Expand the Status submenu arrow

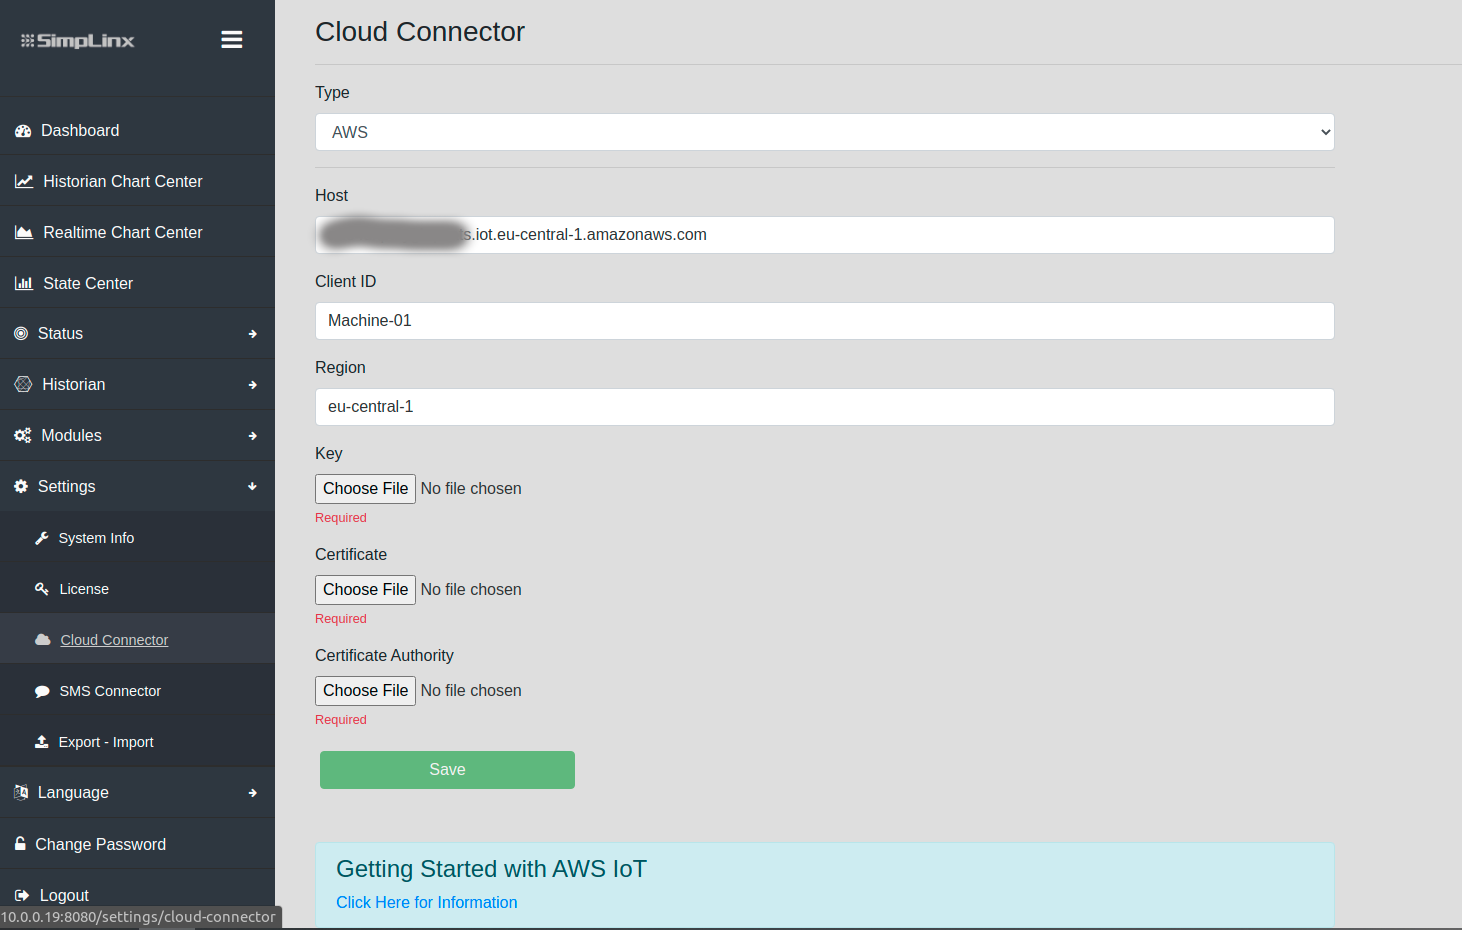coord(253,334)
